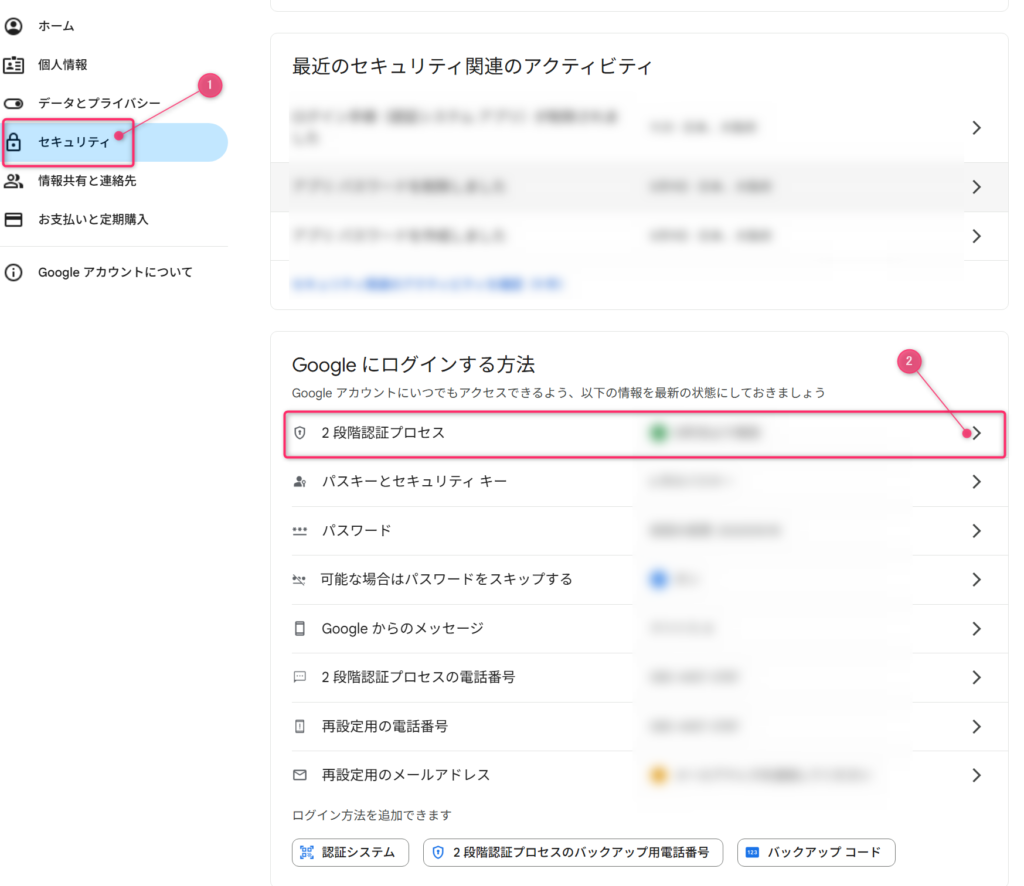Select the passkey icon next to パスキーとセキュリティ キー
Image resolution: width=1024 pixels, height=886 pixels.
[x=301, y=481]
